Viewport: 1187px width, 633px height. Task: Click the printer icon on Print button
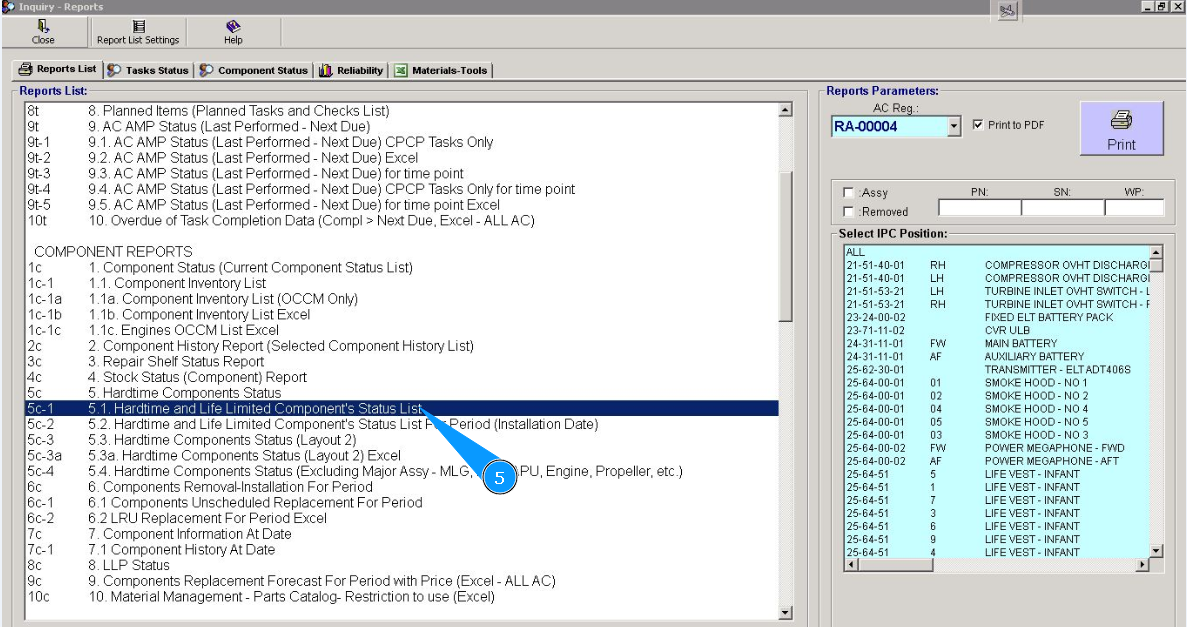coord(1121,120)
